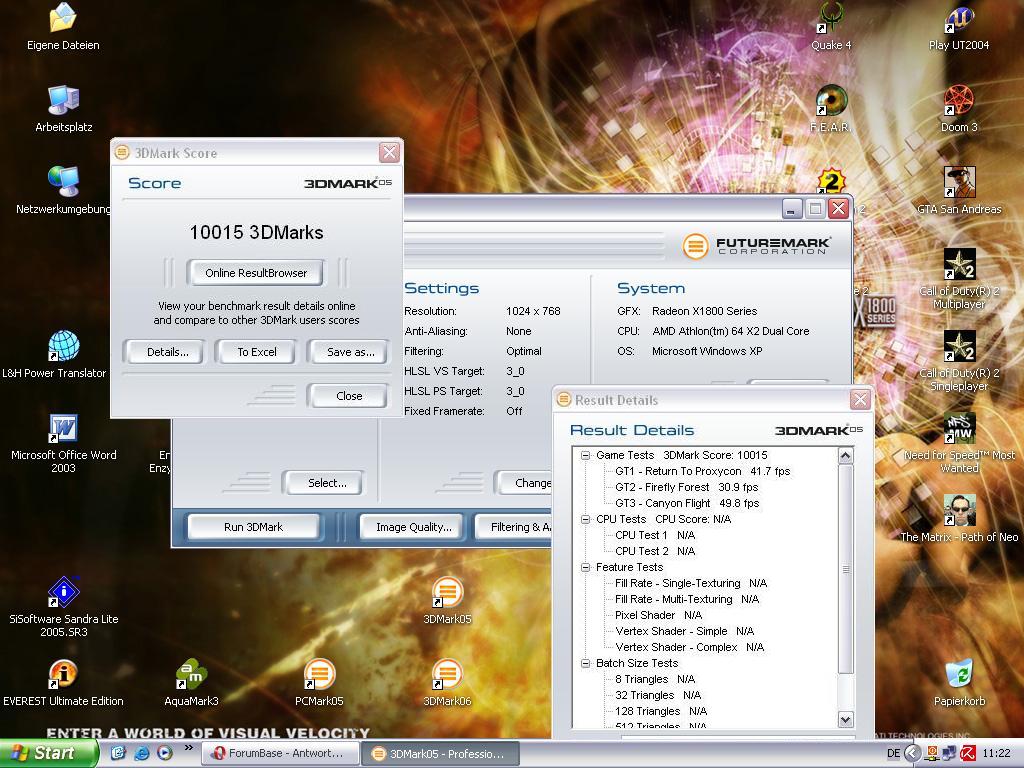
Task: Click Online ResultBrowser button
Action: [x=255, y=273]
